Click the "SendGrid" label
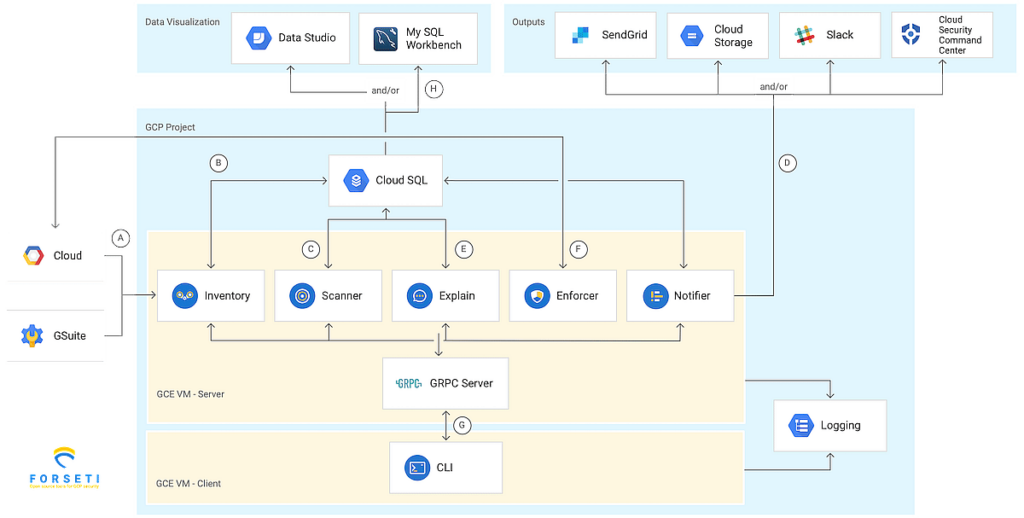 coord(624,35)
